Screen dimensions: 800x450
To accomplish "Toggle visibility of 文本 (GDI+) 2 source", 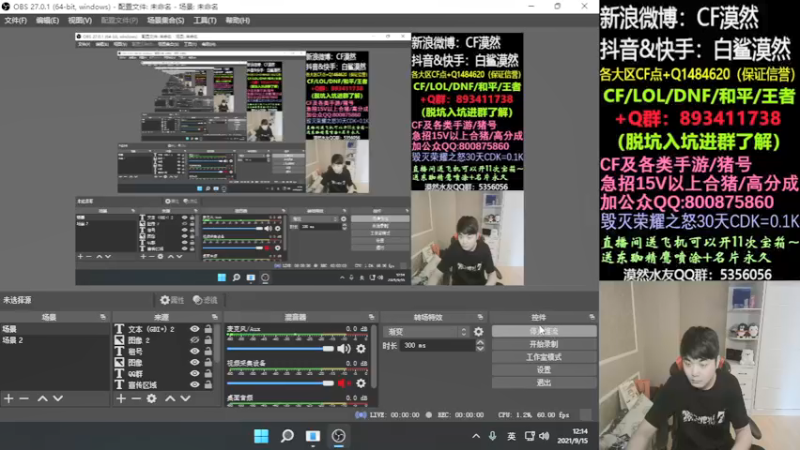I will point(194,330).
